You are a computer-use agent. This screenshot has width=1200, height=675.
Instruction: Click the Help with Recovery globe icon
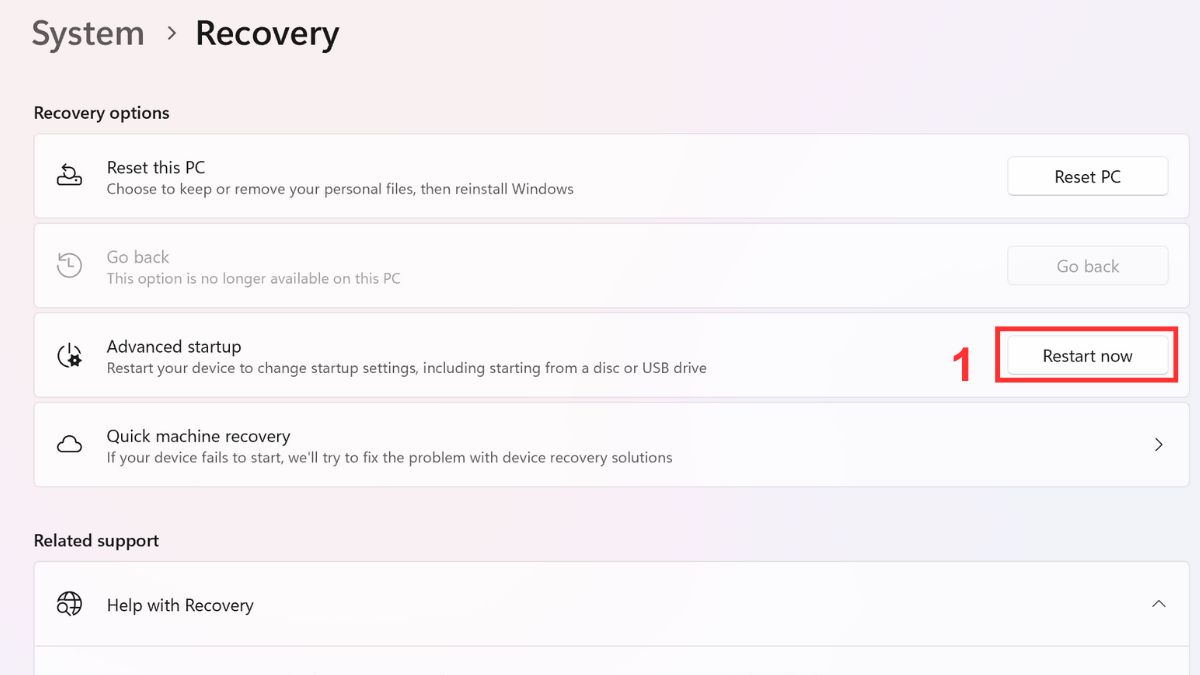[x=69, y=604]
